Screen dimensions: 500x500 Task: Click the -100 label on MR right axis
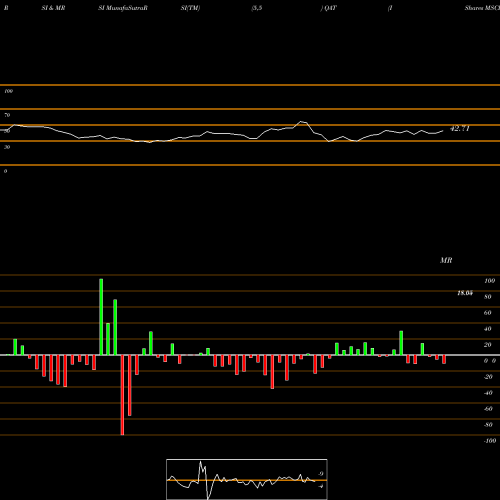490,441
